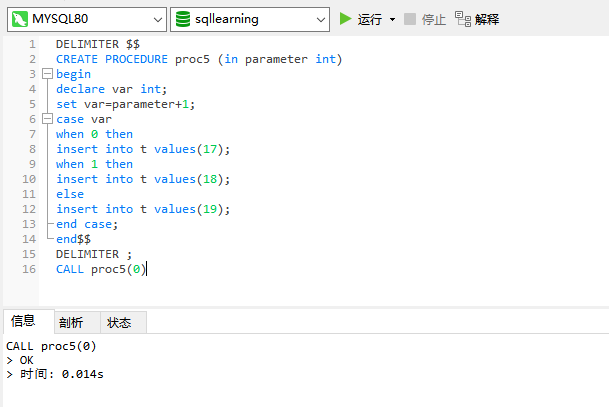Image resolution: width=609 pixels, height=407 pixels.
Task: Click the 'when 1 then' line
Action: pyautogui.click(x=94, y=164)
